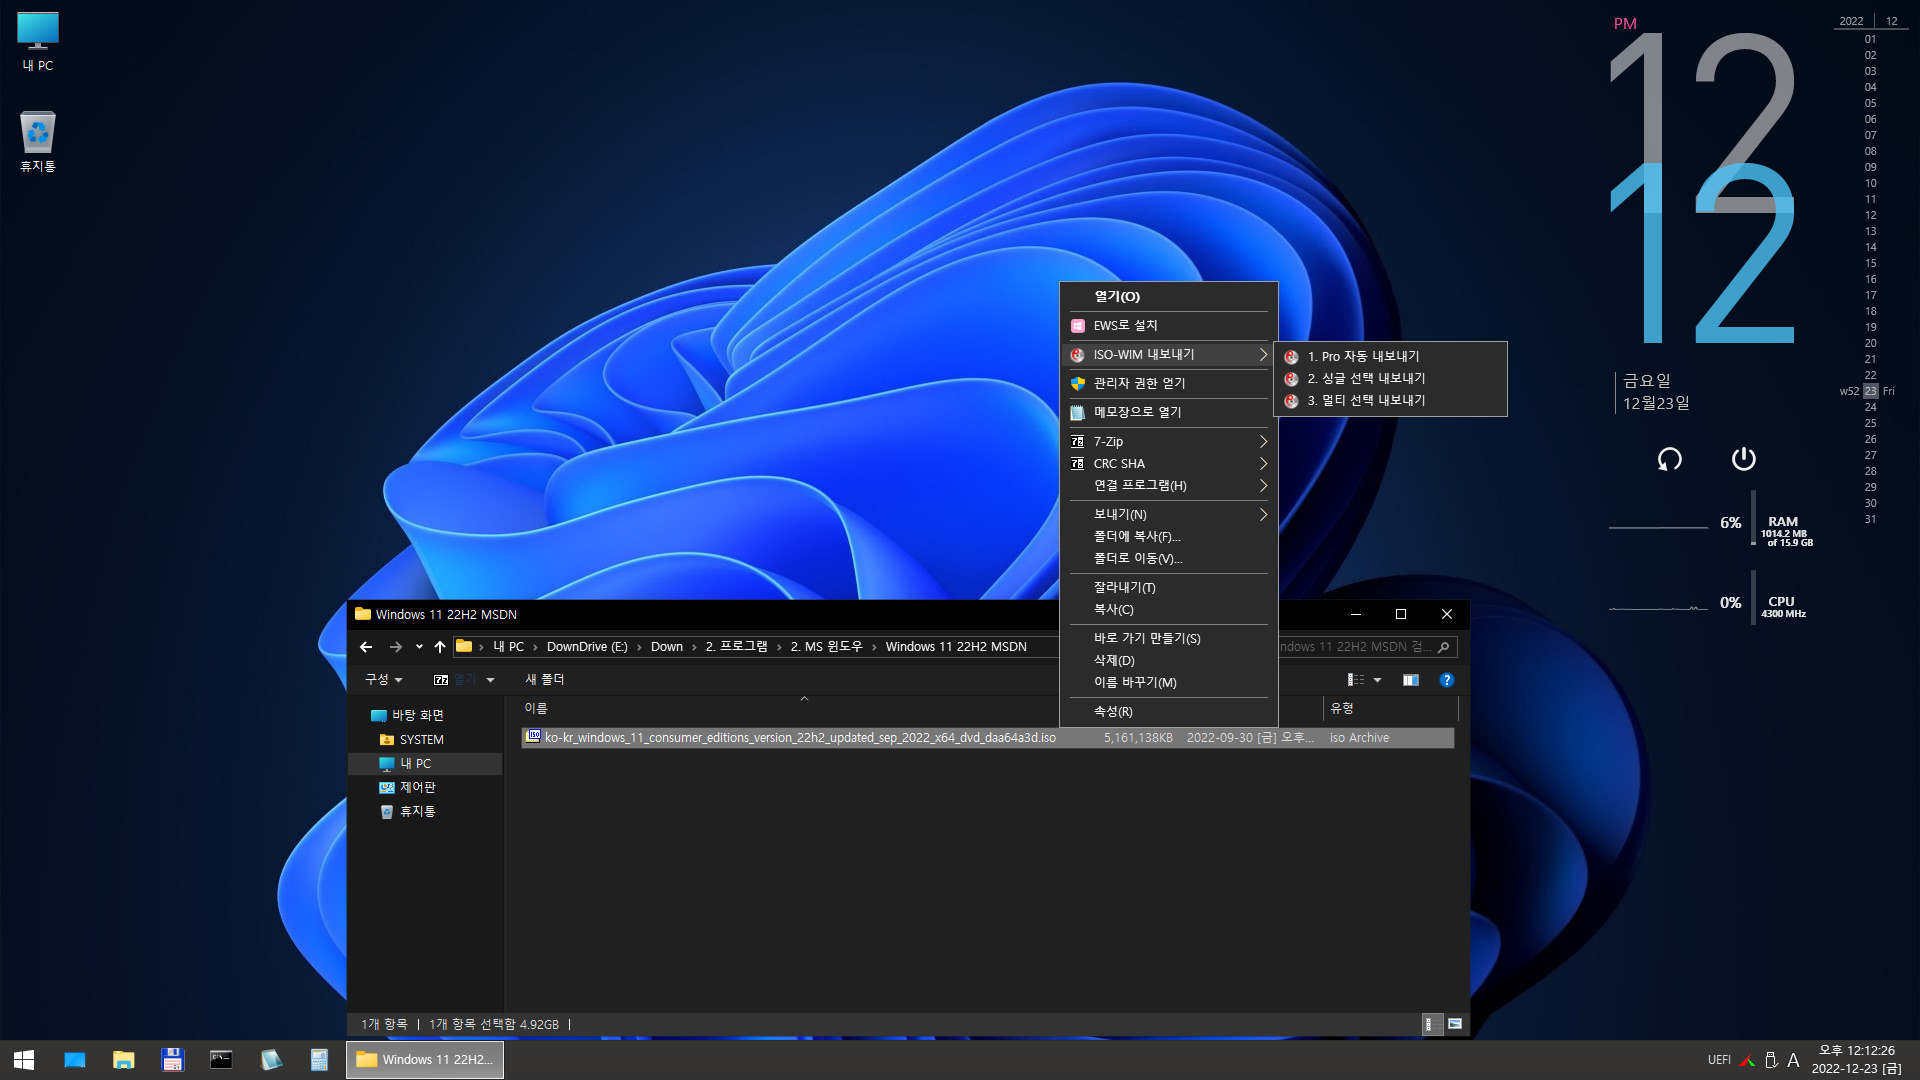Open the 휴지통 recycle bin desktop icon
This screenshot has width=1920, height=1080.
coord(38,141)
